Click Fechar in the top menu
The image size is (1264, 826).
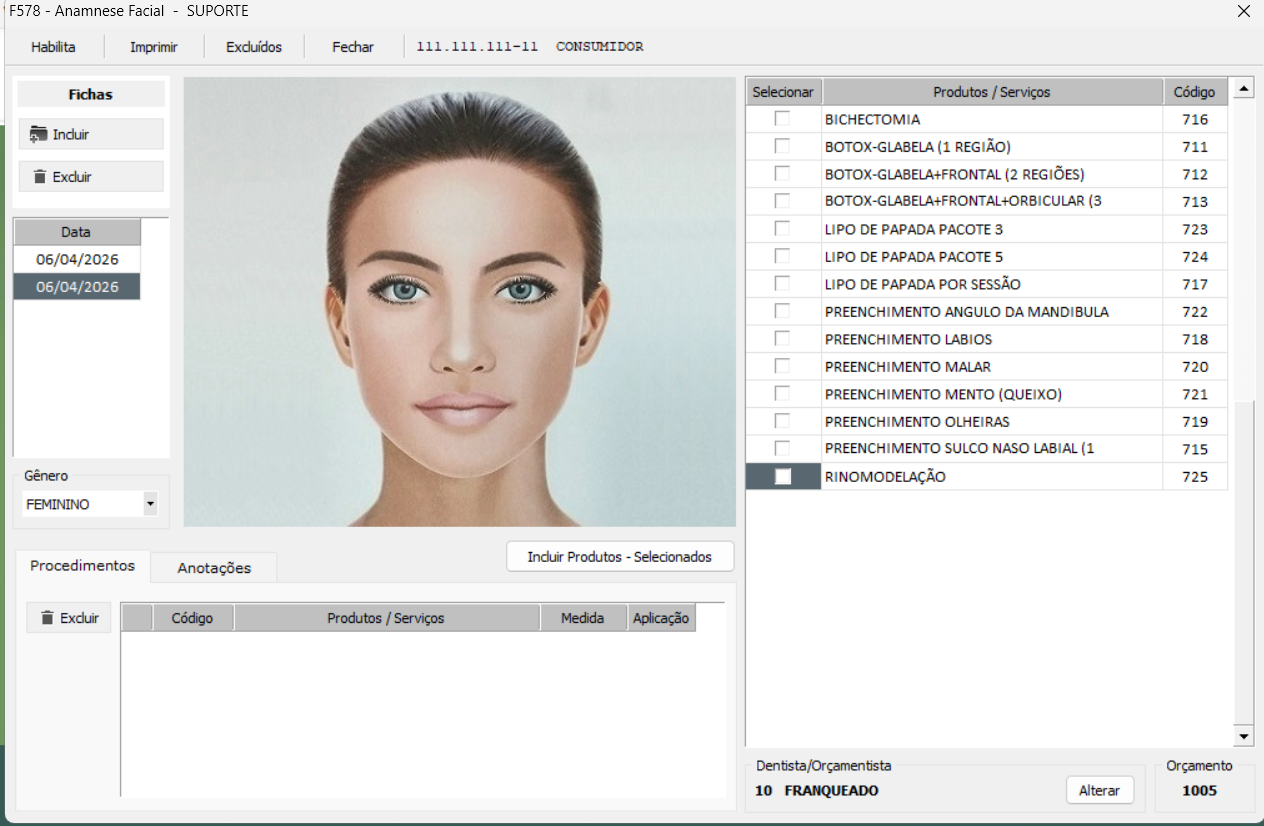pos(353,47)
